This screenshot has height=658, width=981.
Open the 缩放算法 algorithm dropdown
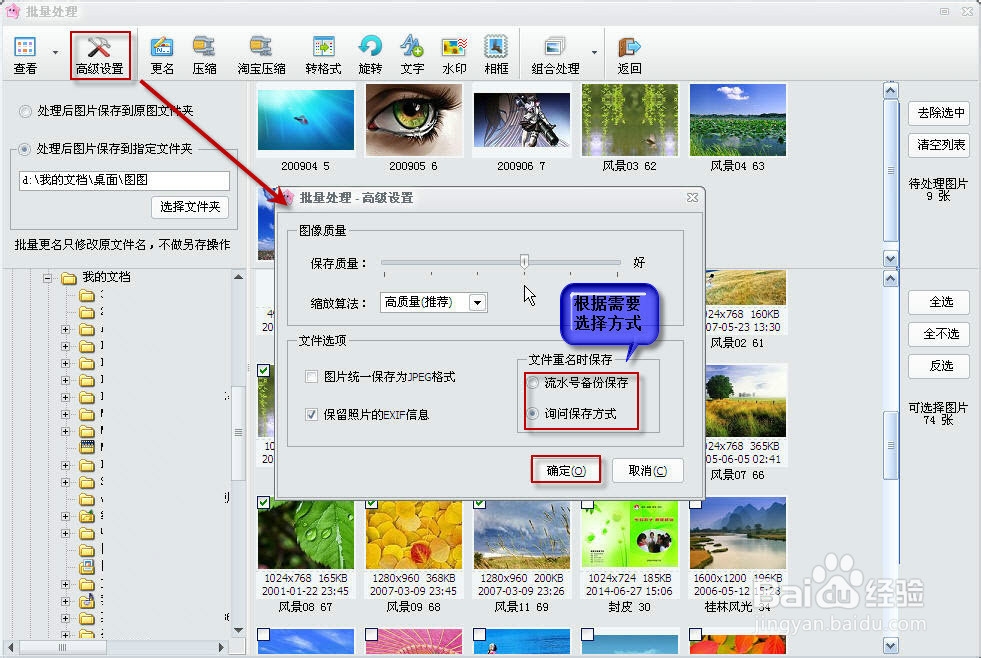tap(476, 302)
